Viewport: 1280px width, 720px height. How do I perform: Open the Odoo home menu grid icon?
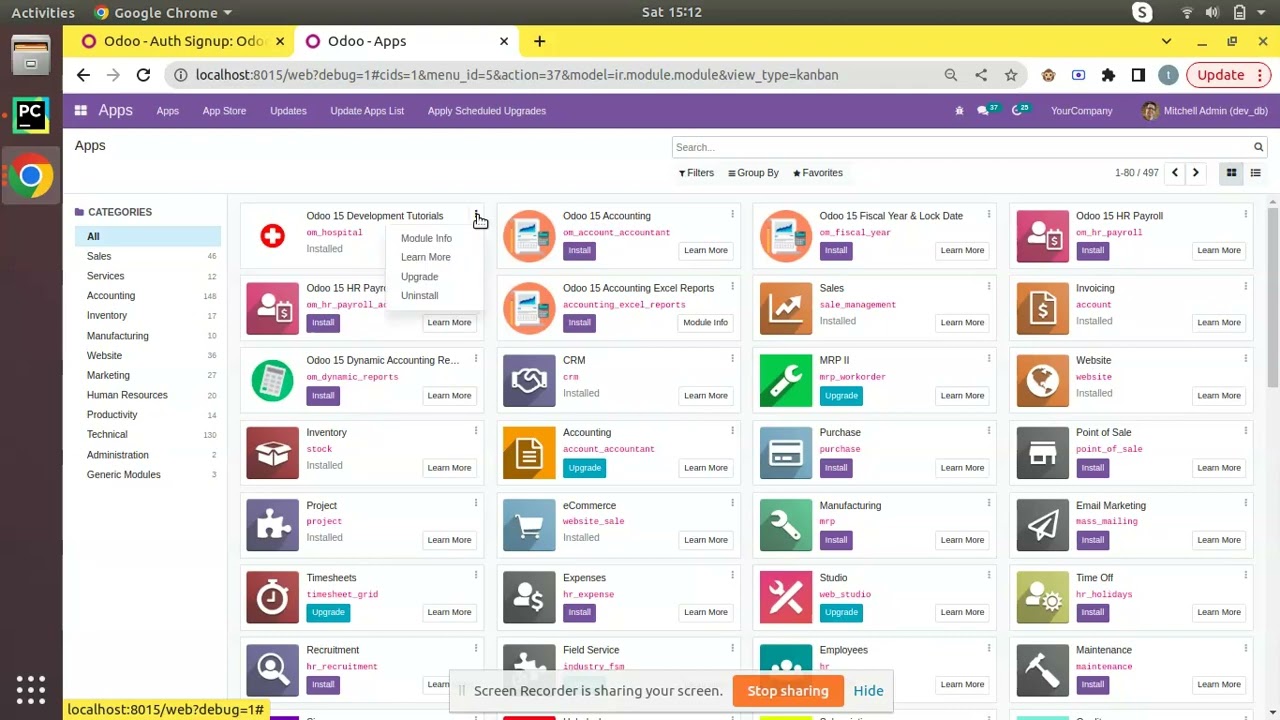[81, 111]
